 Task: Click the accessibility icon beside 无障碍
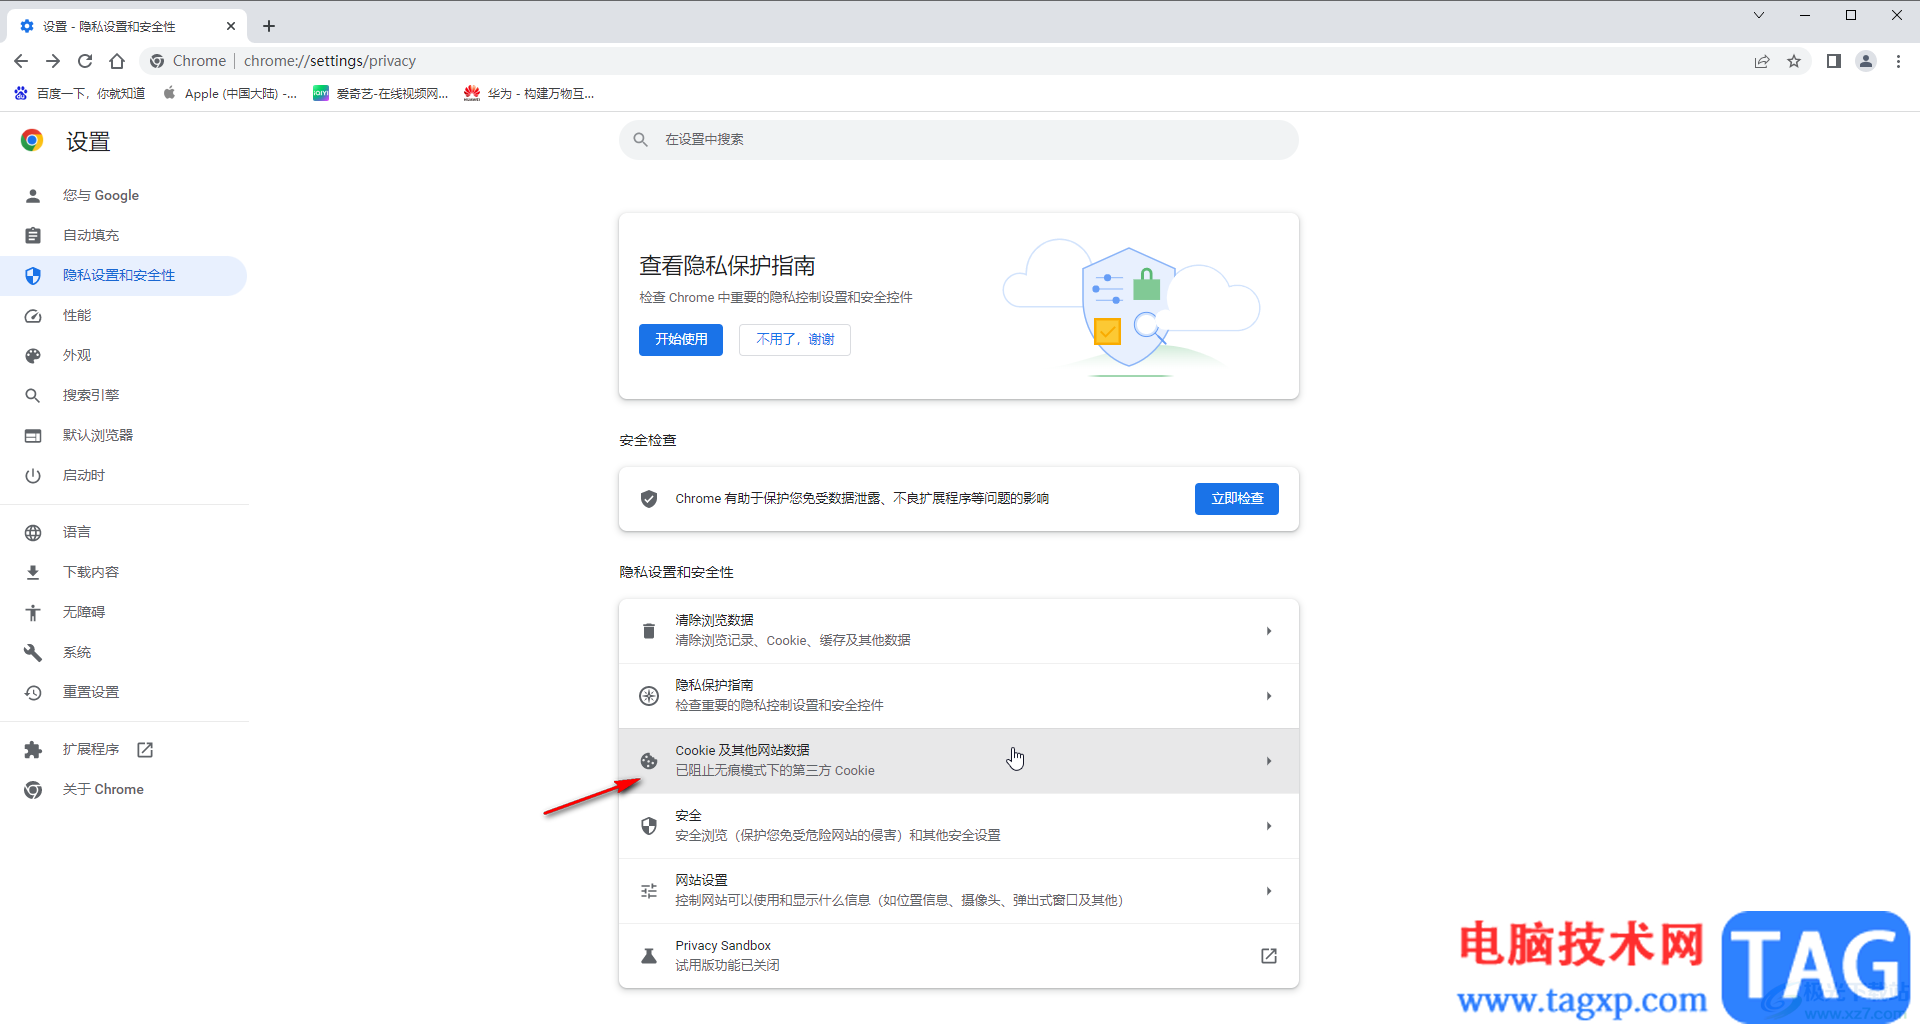point(33,612)
